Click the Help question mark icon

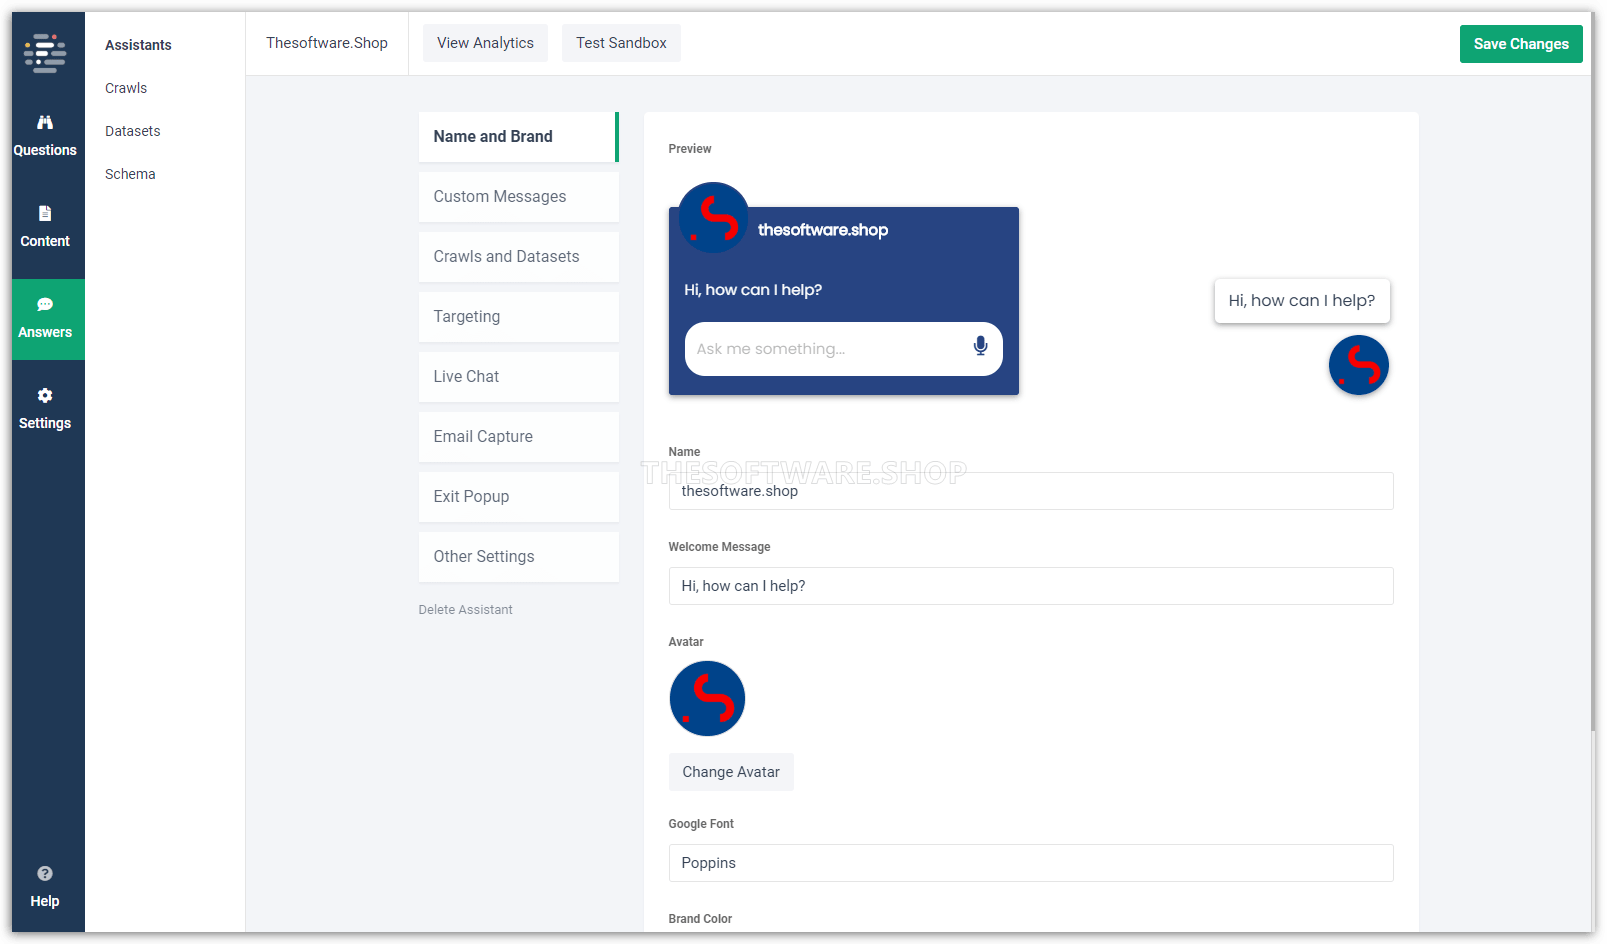[45, 874]
